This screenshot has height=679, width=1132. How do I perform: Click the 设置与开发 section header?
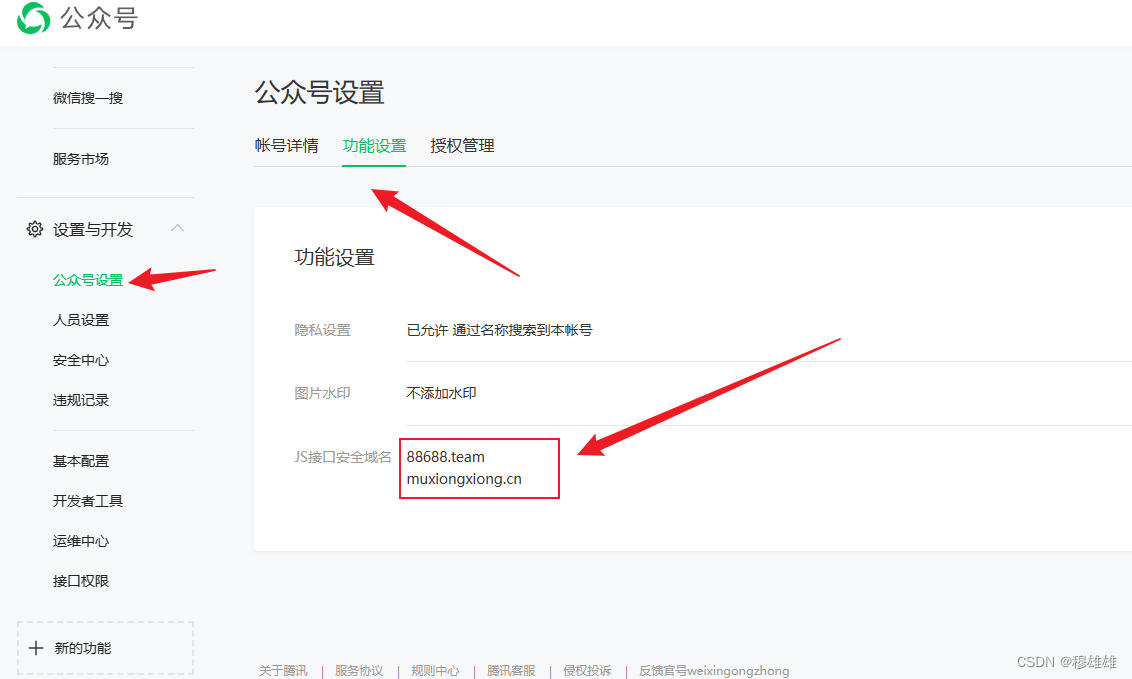[105, 229]
